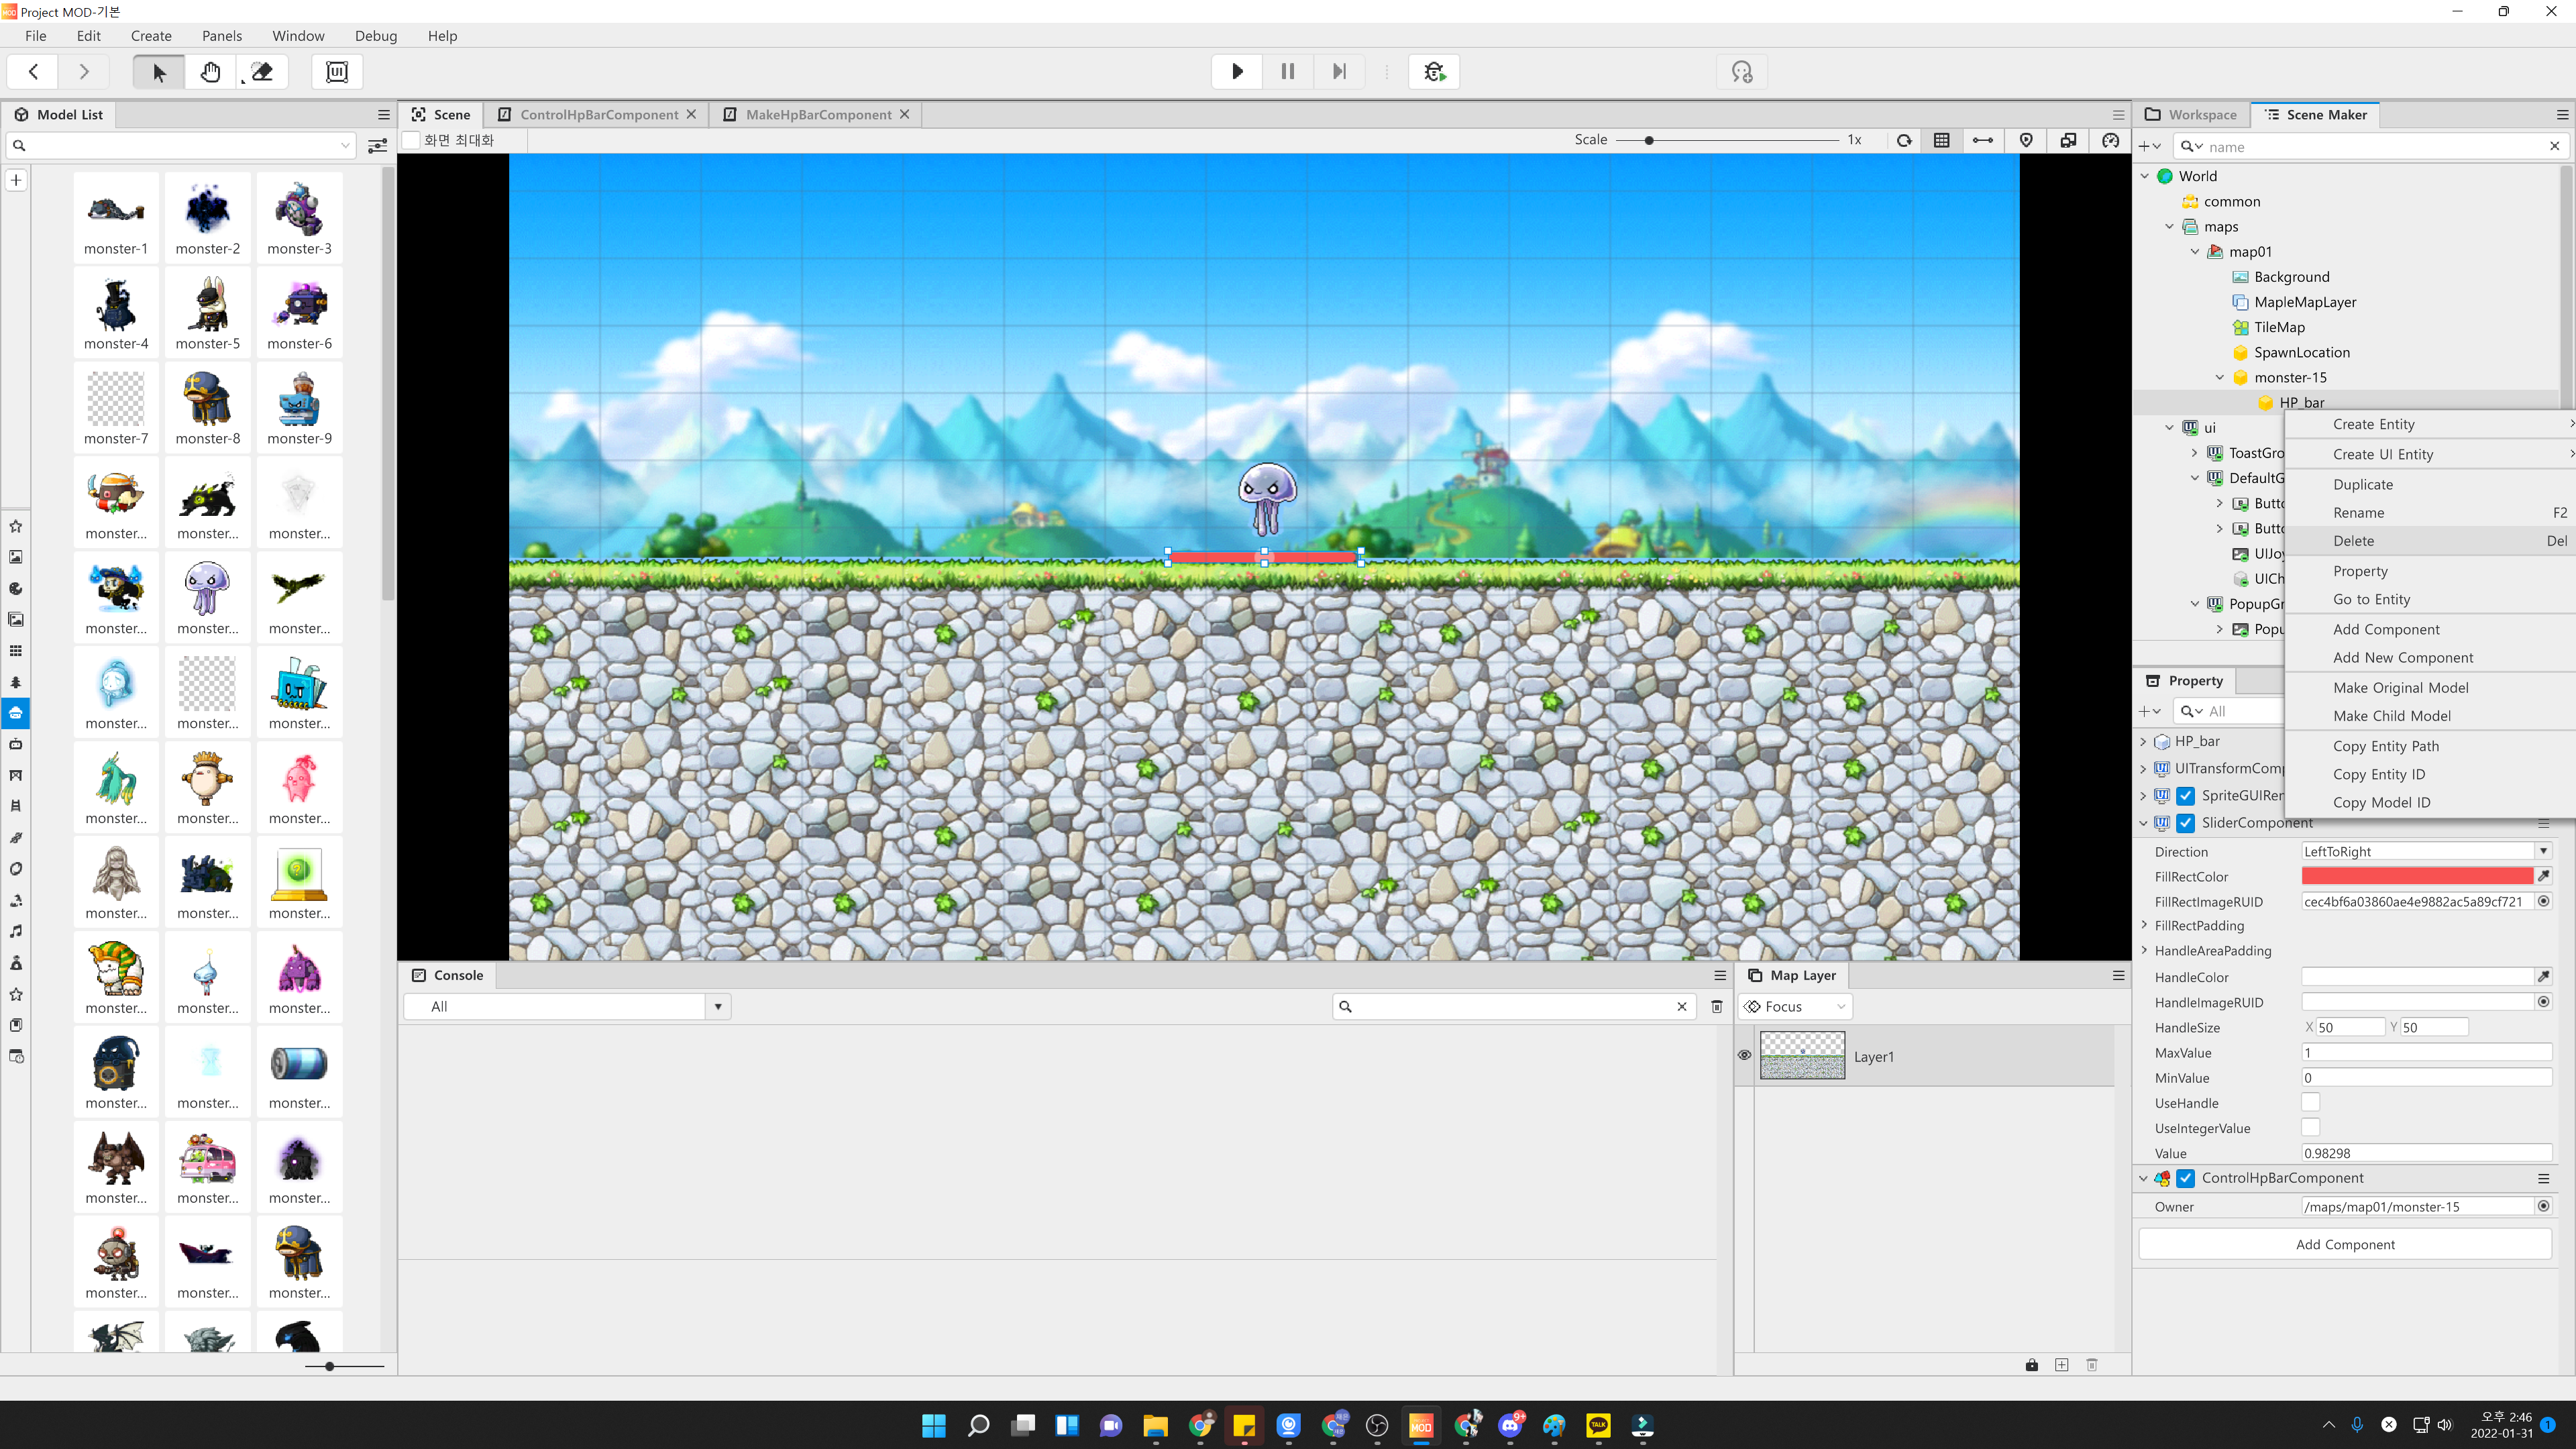Clear console with trash icon

point(1717,1007)
